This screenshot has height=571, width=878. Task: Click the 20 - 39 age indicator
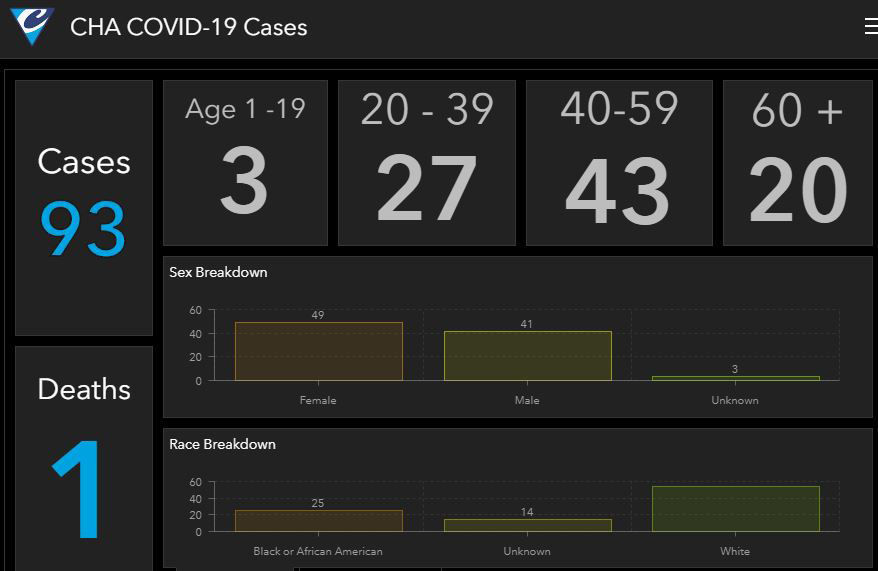click(427, 163)
